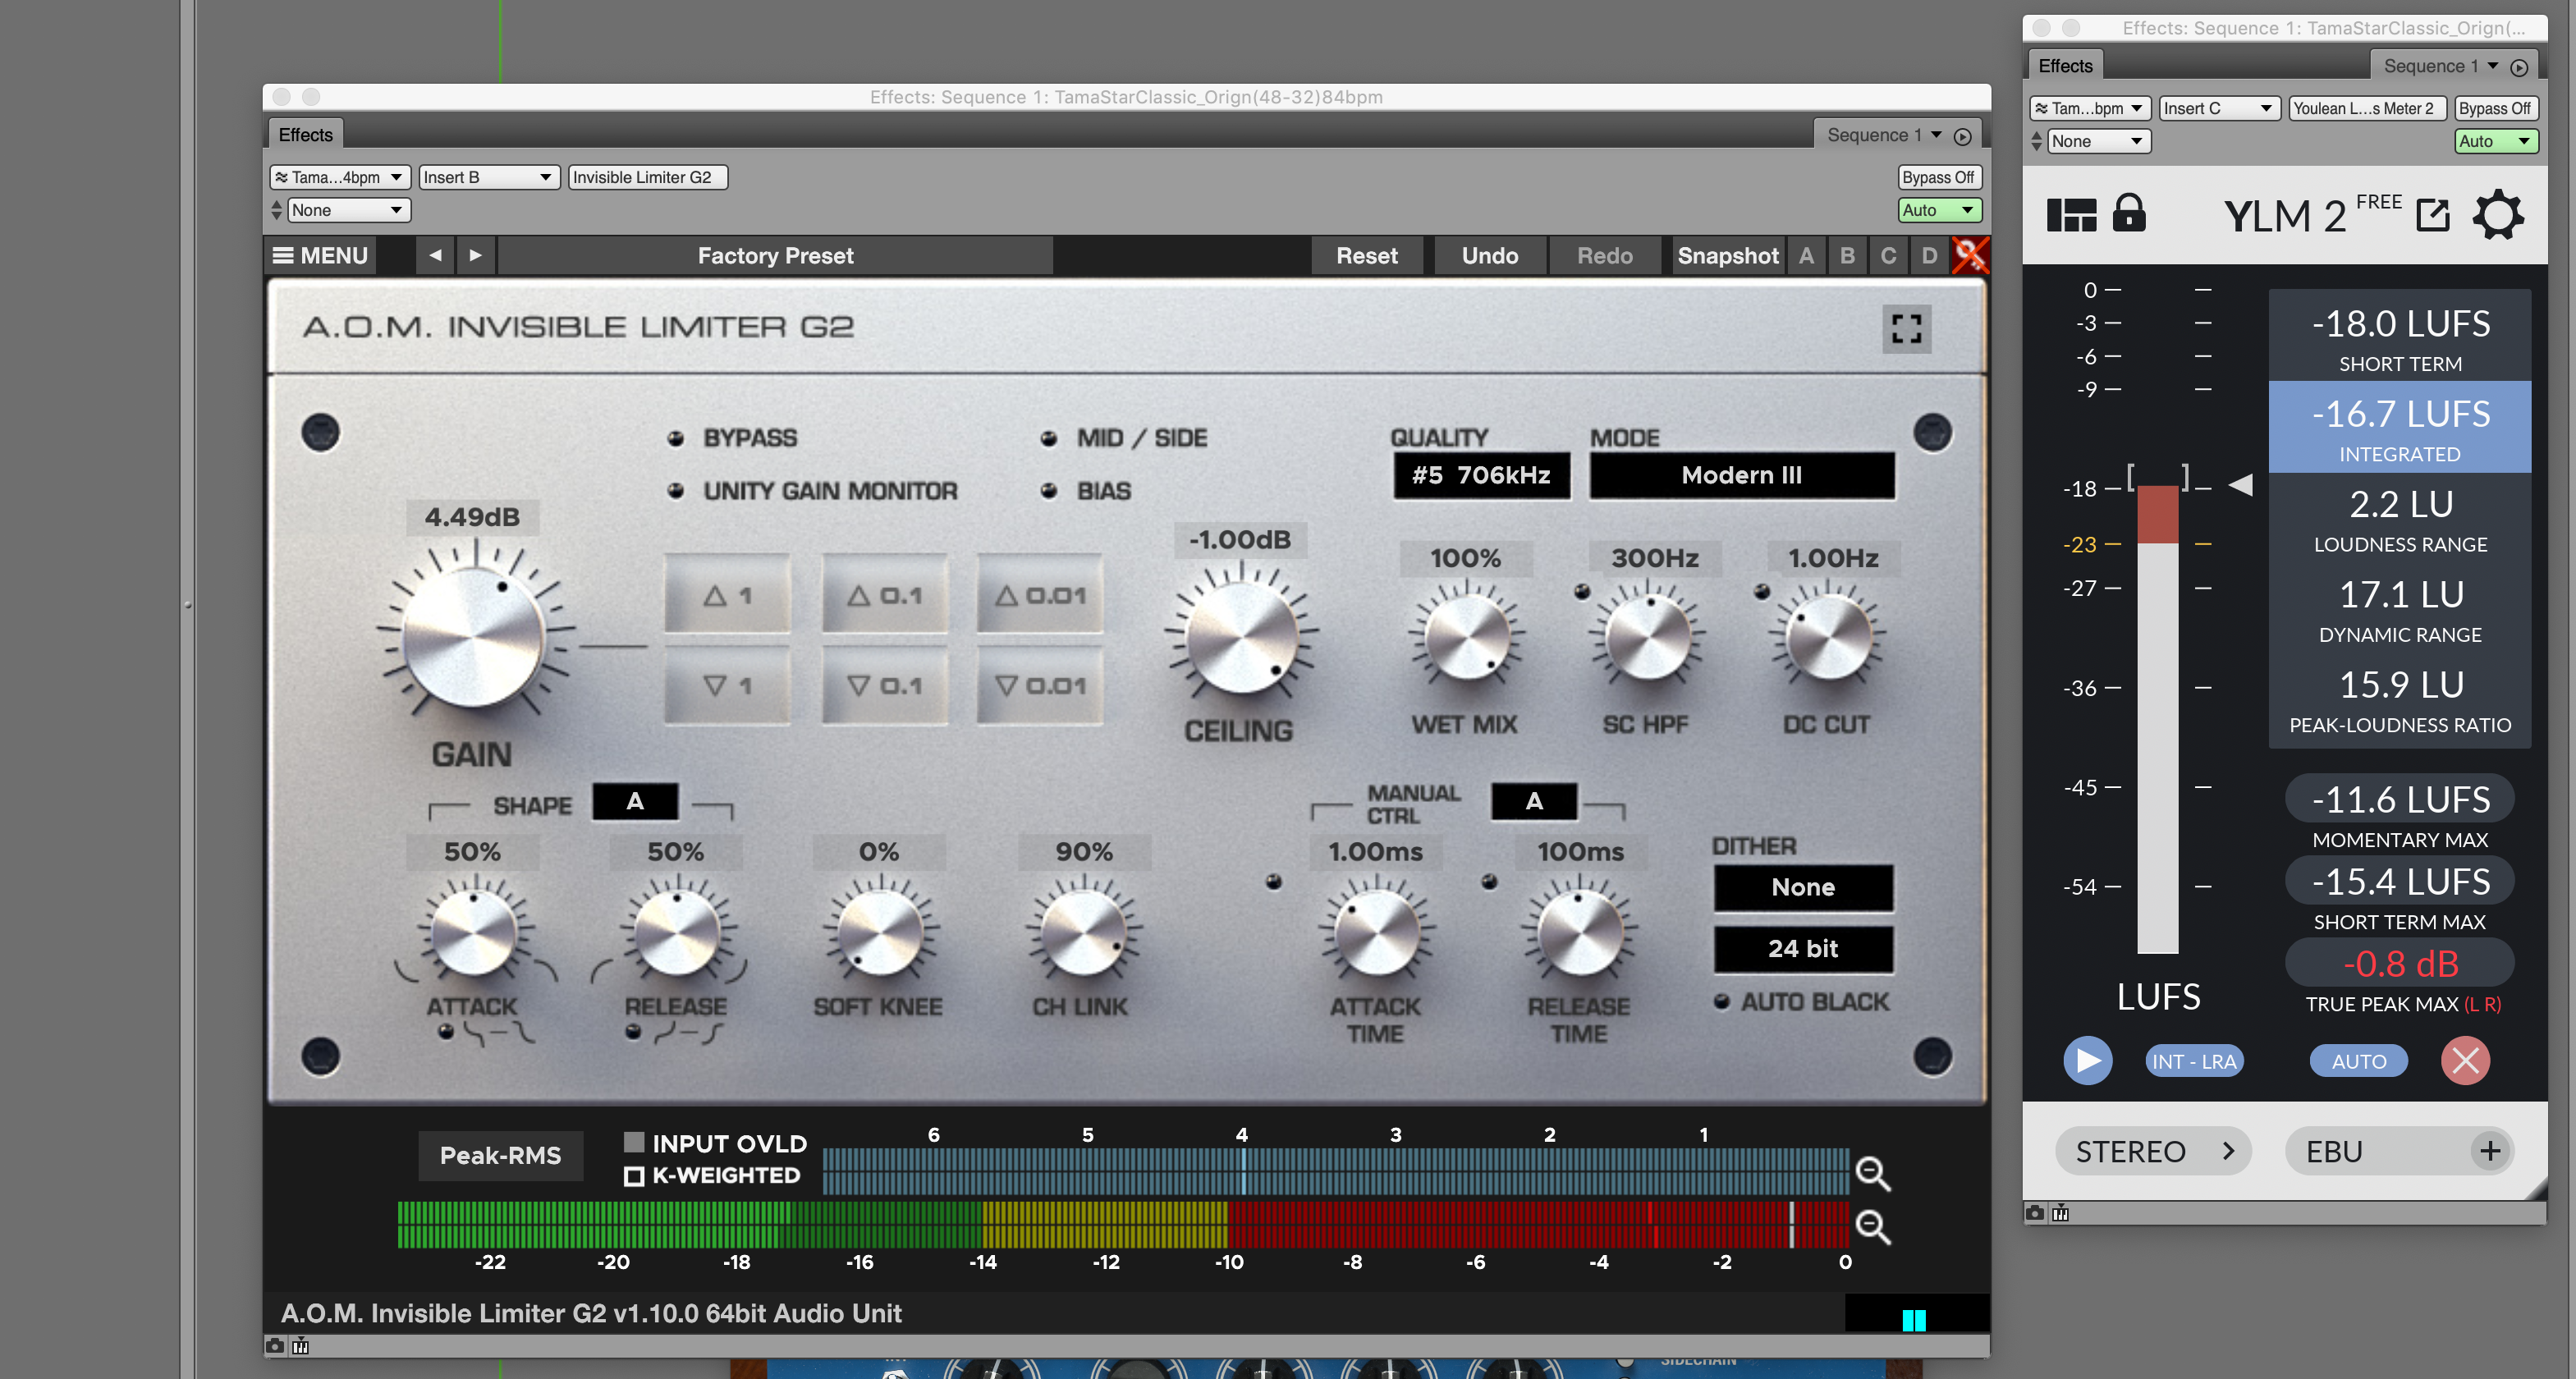Click the Undo button
The width and height of the screenshot is (2576, 1379).
(1490, 256)
